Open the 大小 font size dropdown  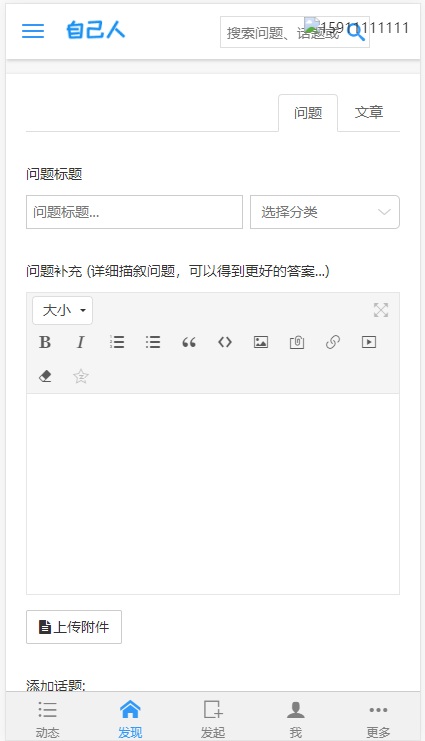(x=62, y=310)
